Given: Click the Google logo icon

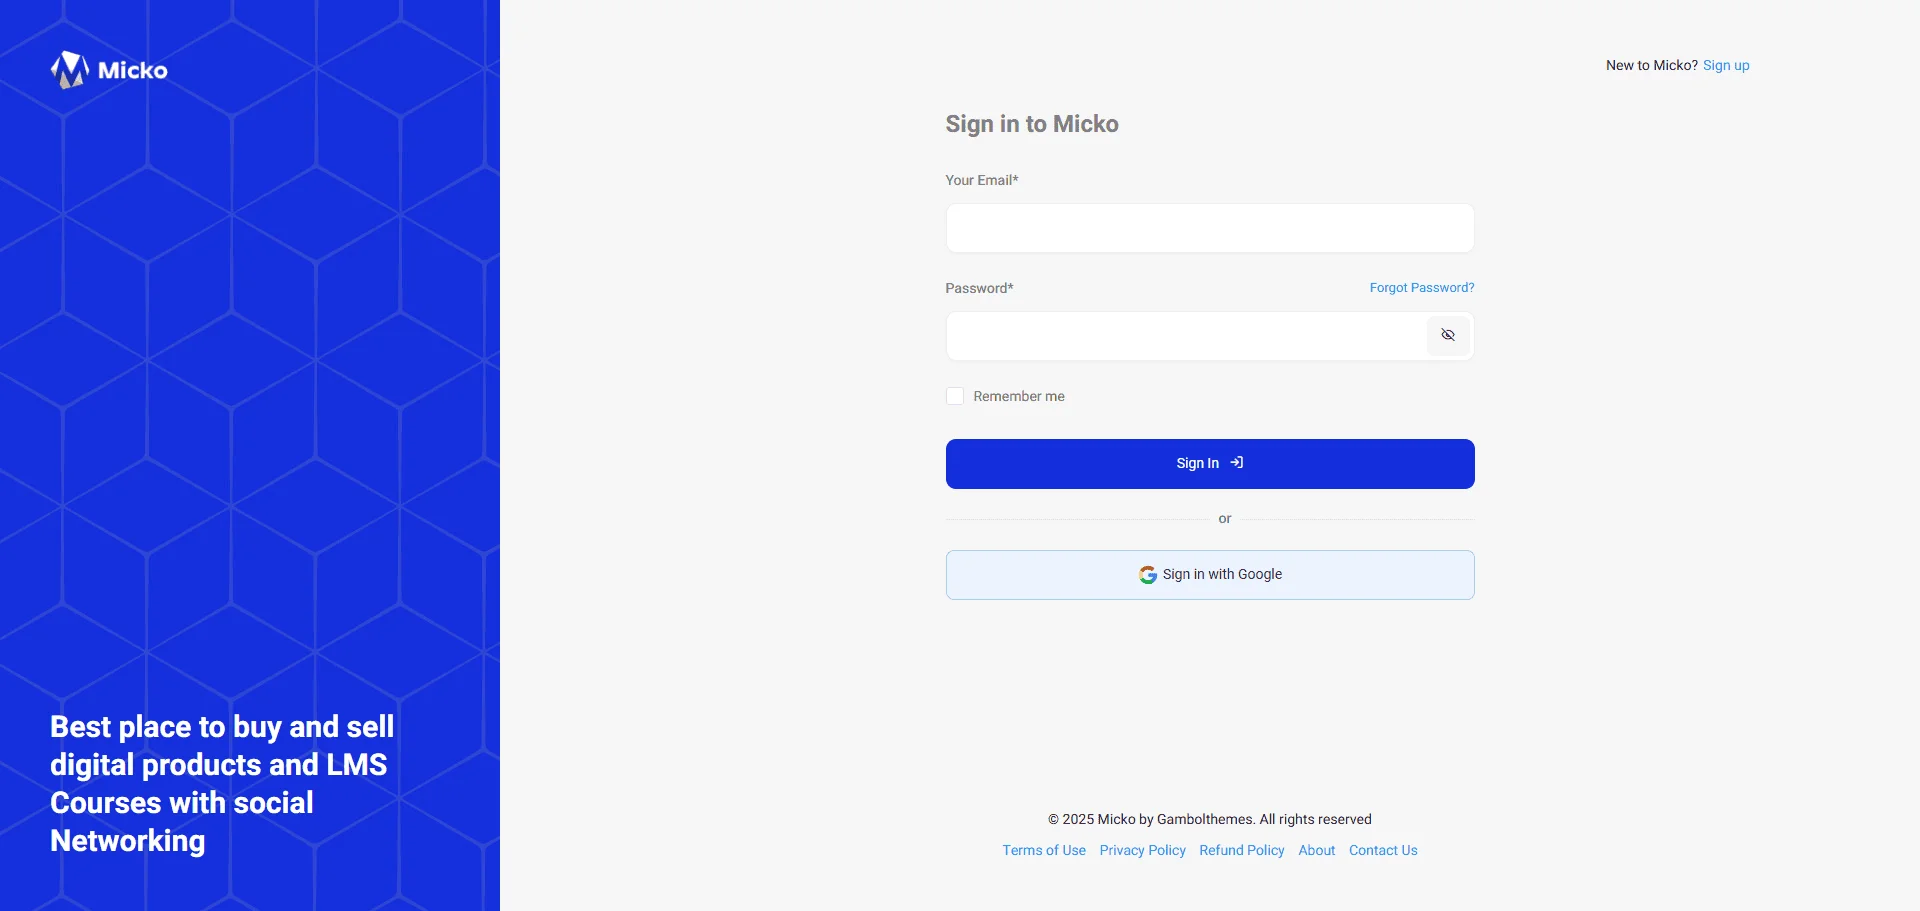Looking at the screenshot, I should click(x=1147, y=575).
